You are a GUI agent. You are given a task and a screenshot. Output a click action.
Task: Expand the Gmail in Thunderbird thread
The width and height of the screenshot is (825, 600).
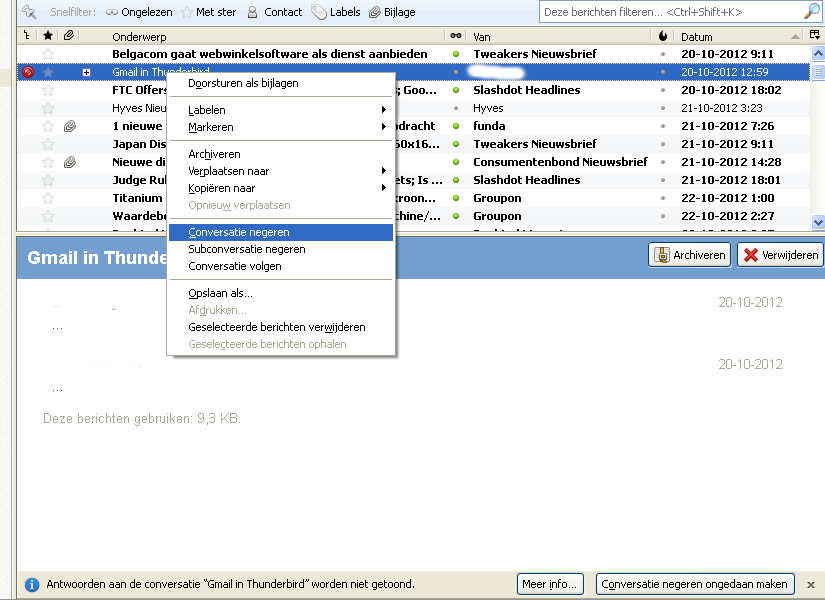click(87, 72)
